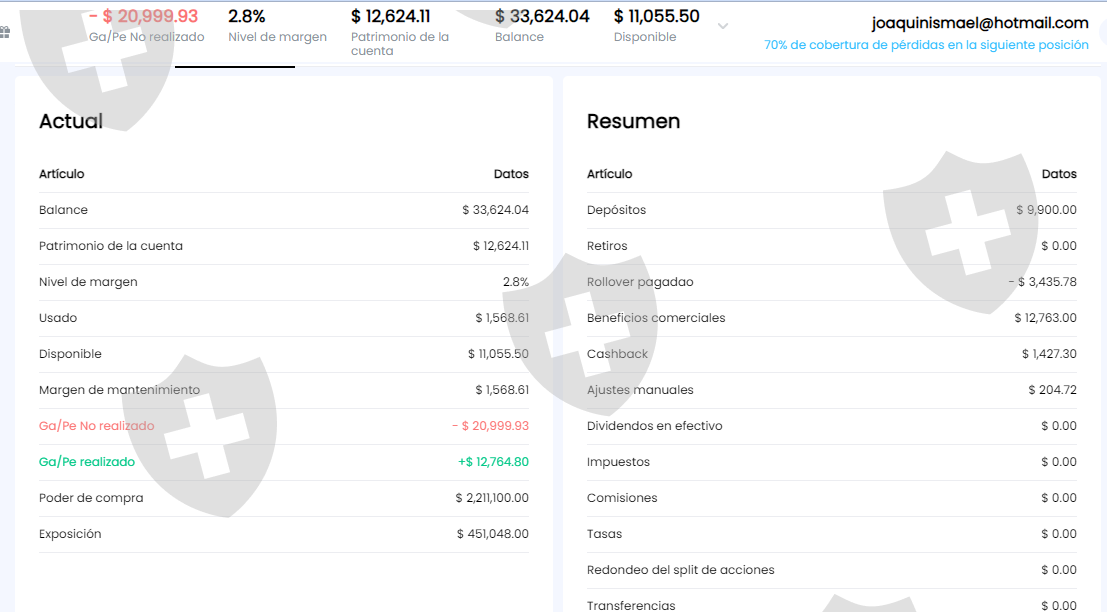Select the Cashback row in Resumen

click(832, 354)
